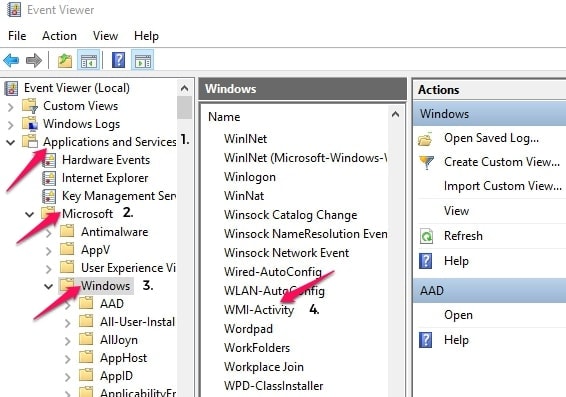Expand the All-User-Install folder
Image resolution: width=566 pixels, height=397 pixels.
pyautogui.click(x=68, y=323)
